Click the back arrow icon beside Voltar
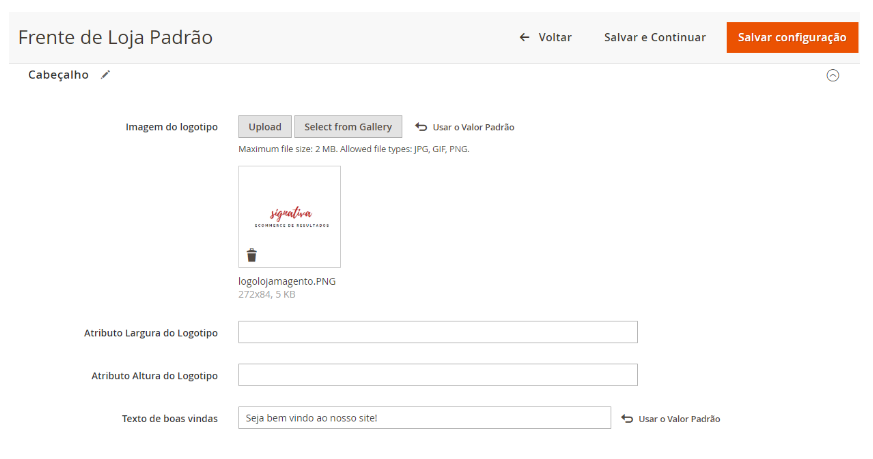This screenshot has width=873, height=459. coord(524,37)
